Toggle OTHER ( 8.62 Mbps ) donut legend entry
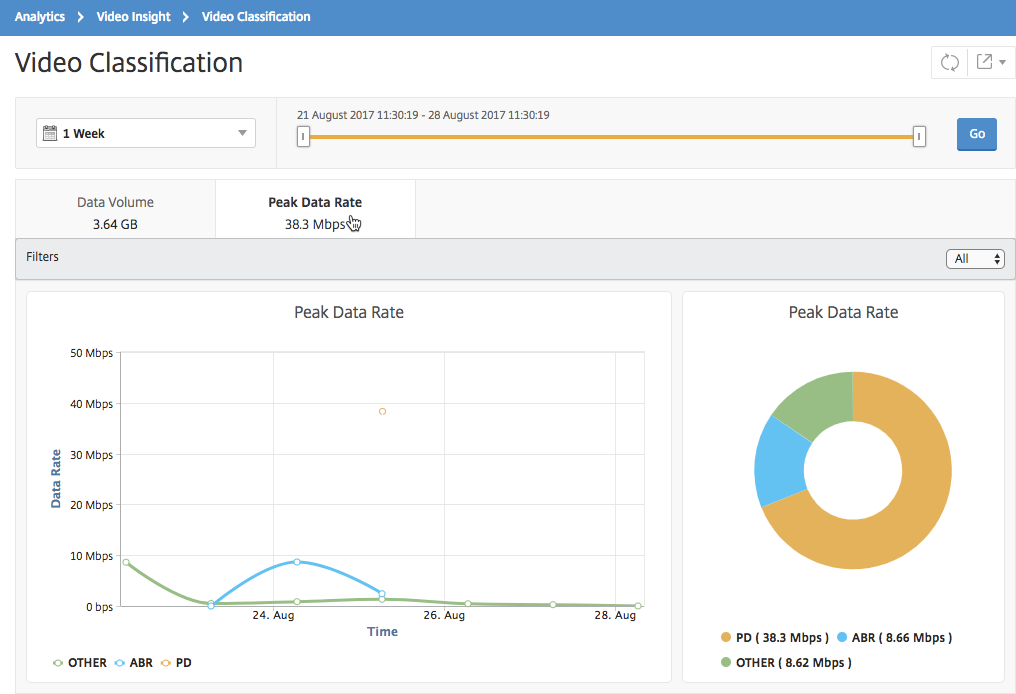This screenshot has width=1016, height=694. coord(786,662)
